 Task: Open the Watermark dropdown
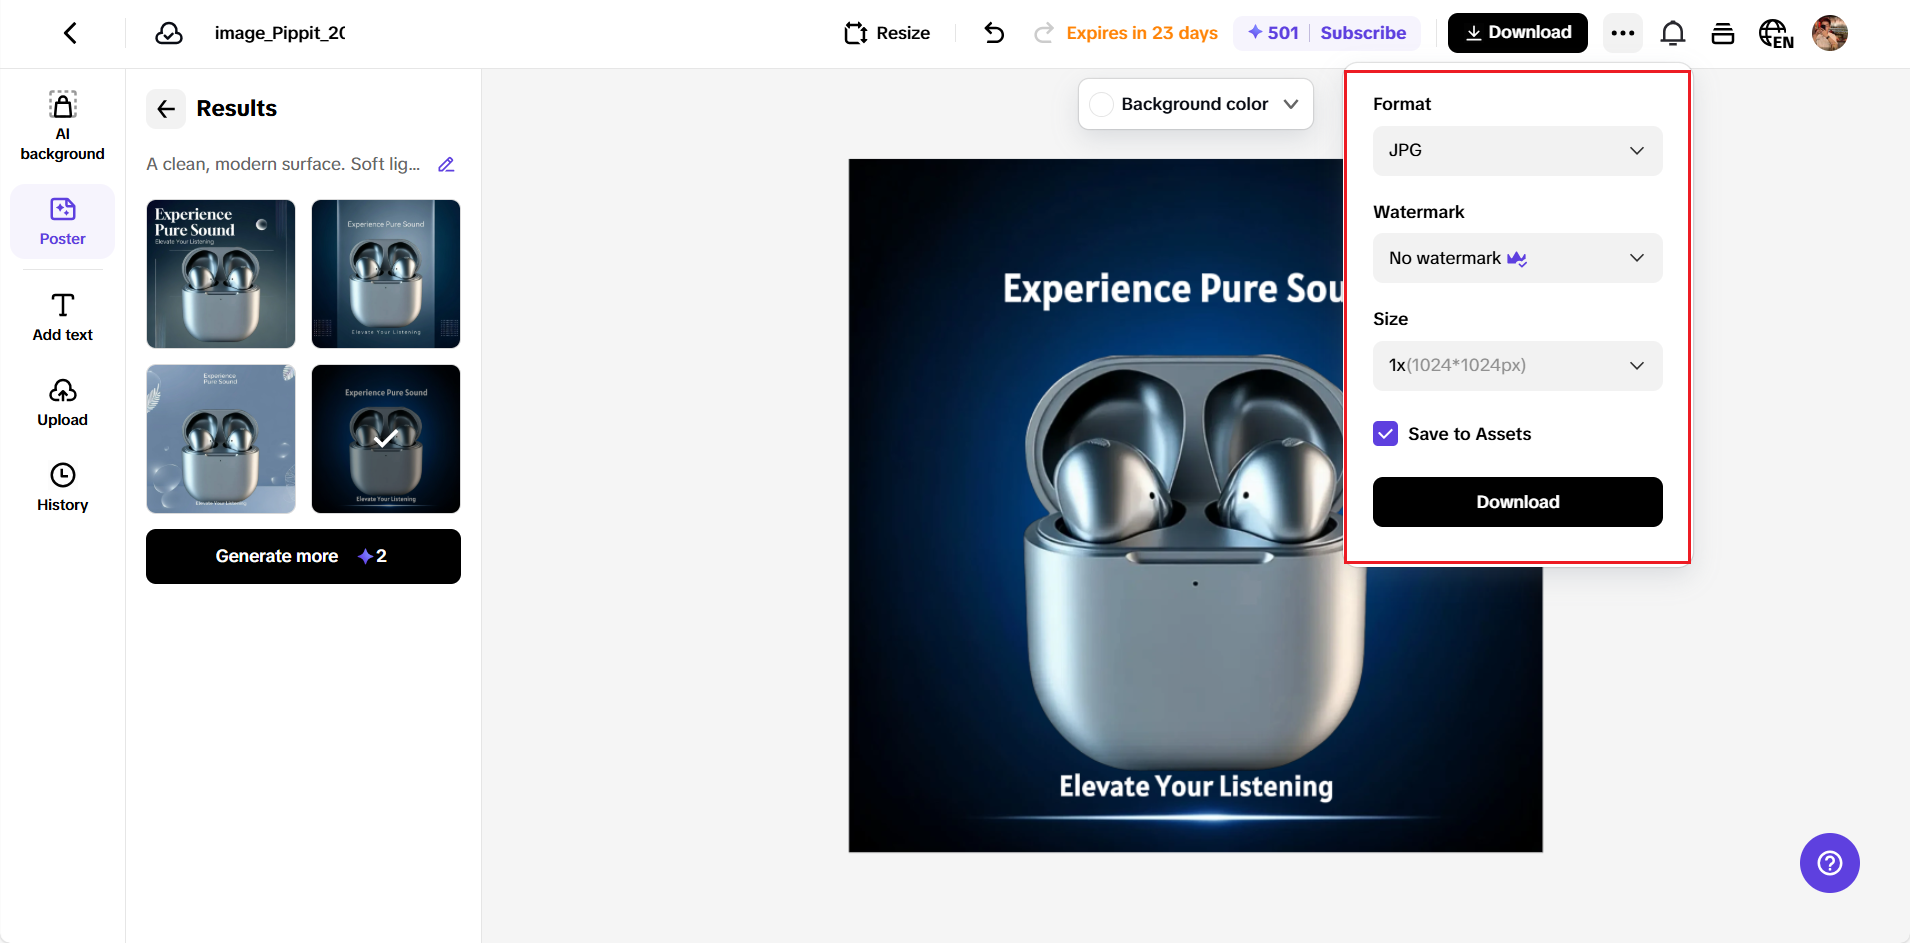[x=1517, y=258]
